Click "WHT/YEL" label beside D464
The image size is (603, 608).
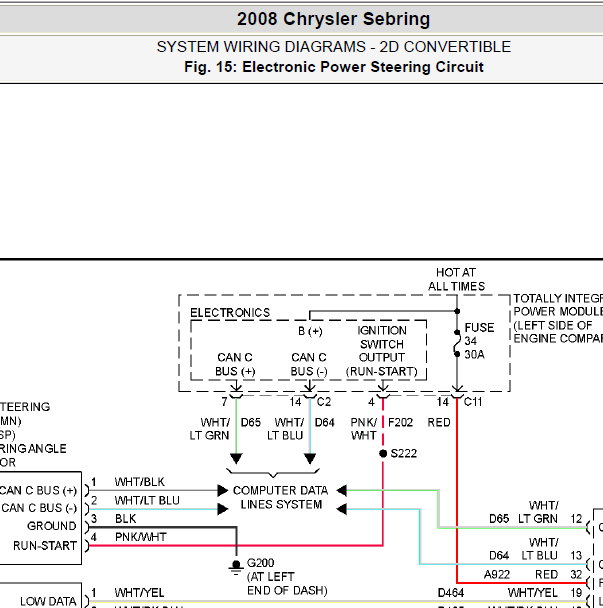533,593
